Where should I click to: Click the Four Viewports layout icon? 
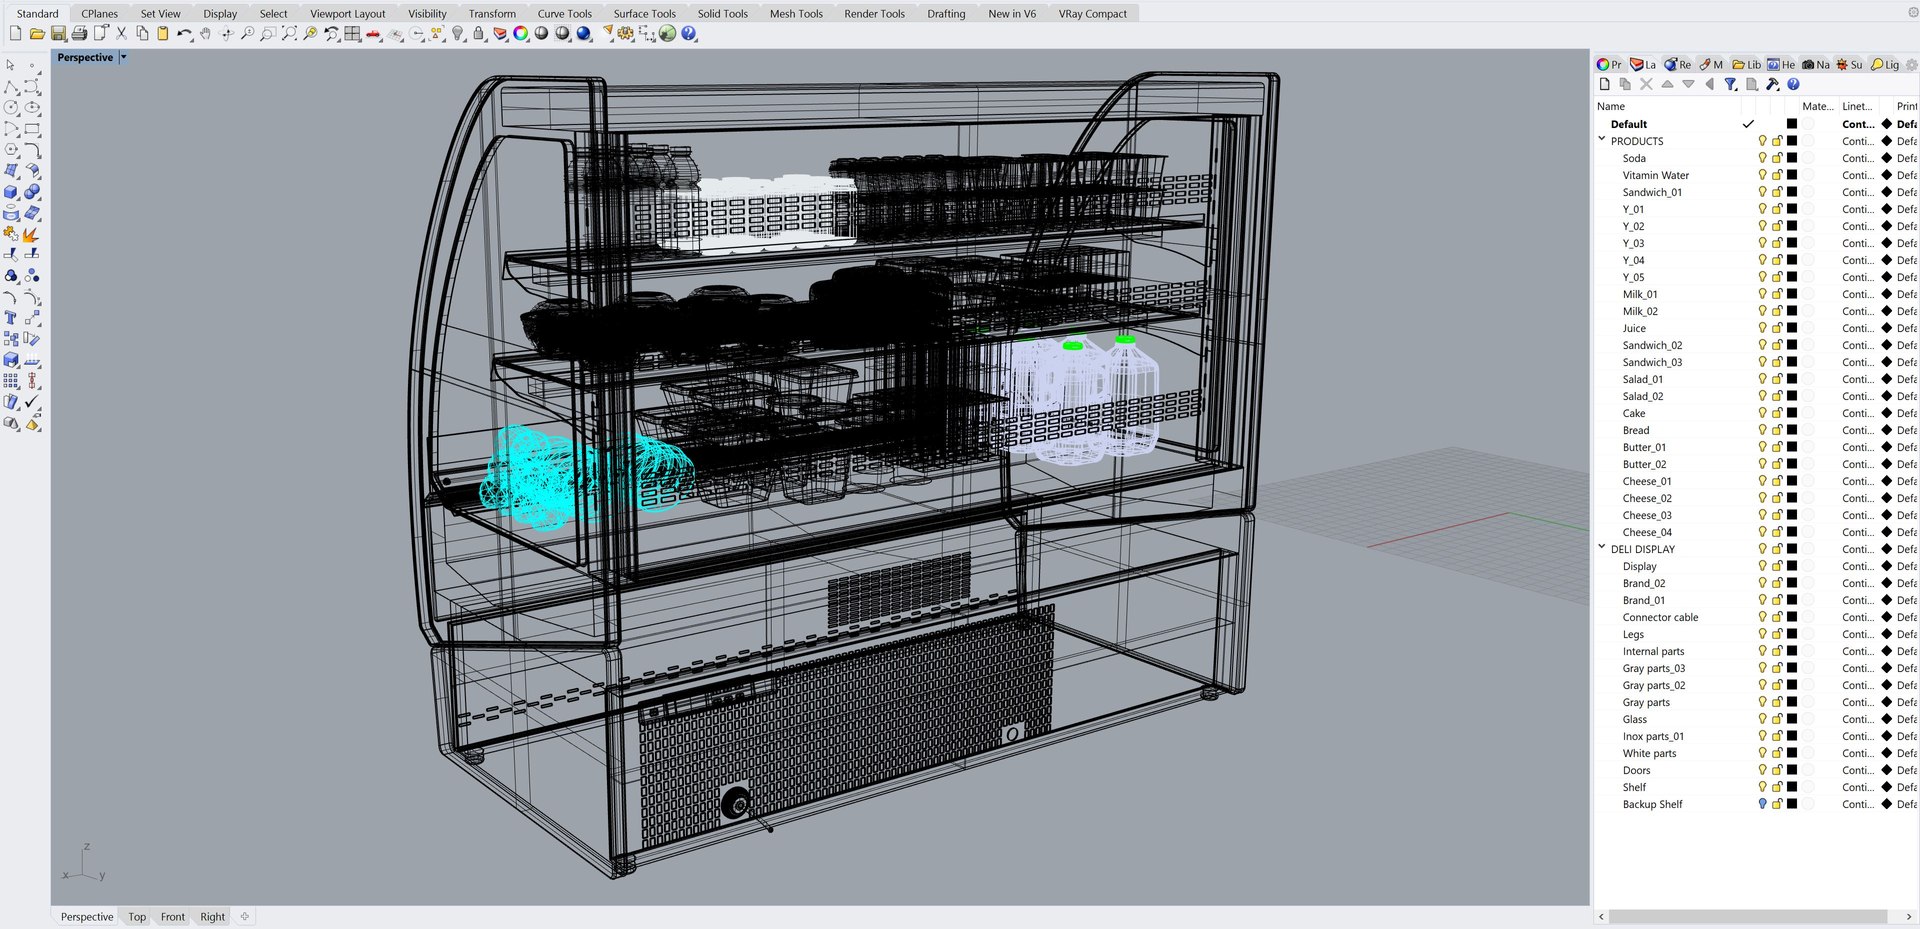tap(352, 33)
